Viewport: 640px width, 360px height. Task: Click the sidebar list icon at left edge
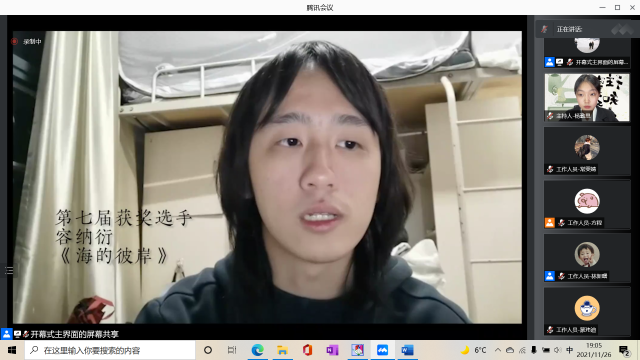(9, 270)
